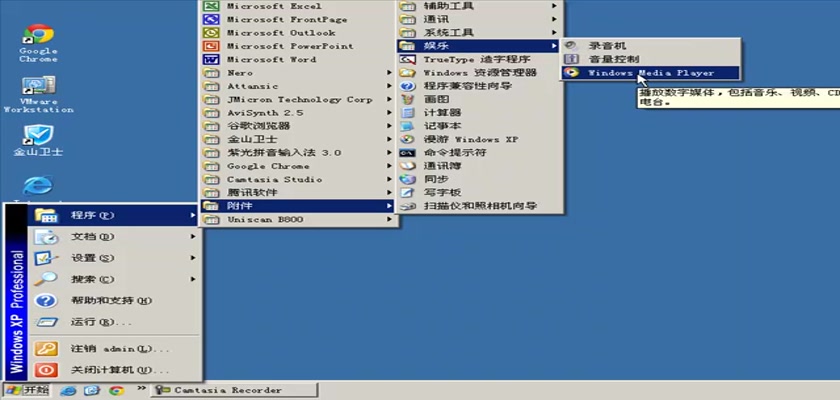
Task: Open Google Chrome desktop shortcut
Action: tap(38, 43)
